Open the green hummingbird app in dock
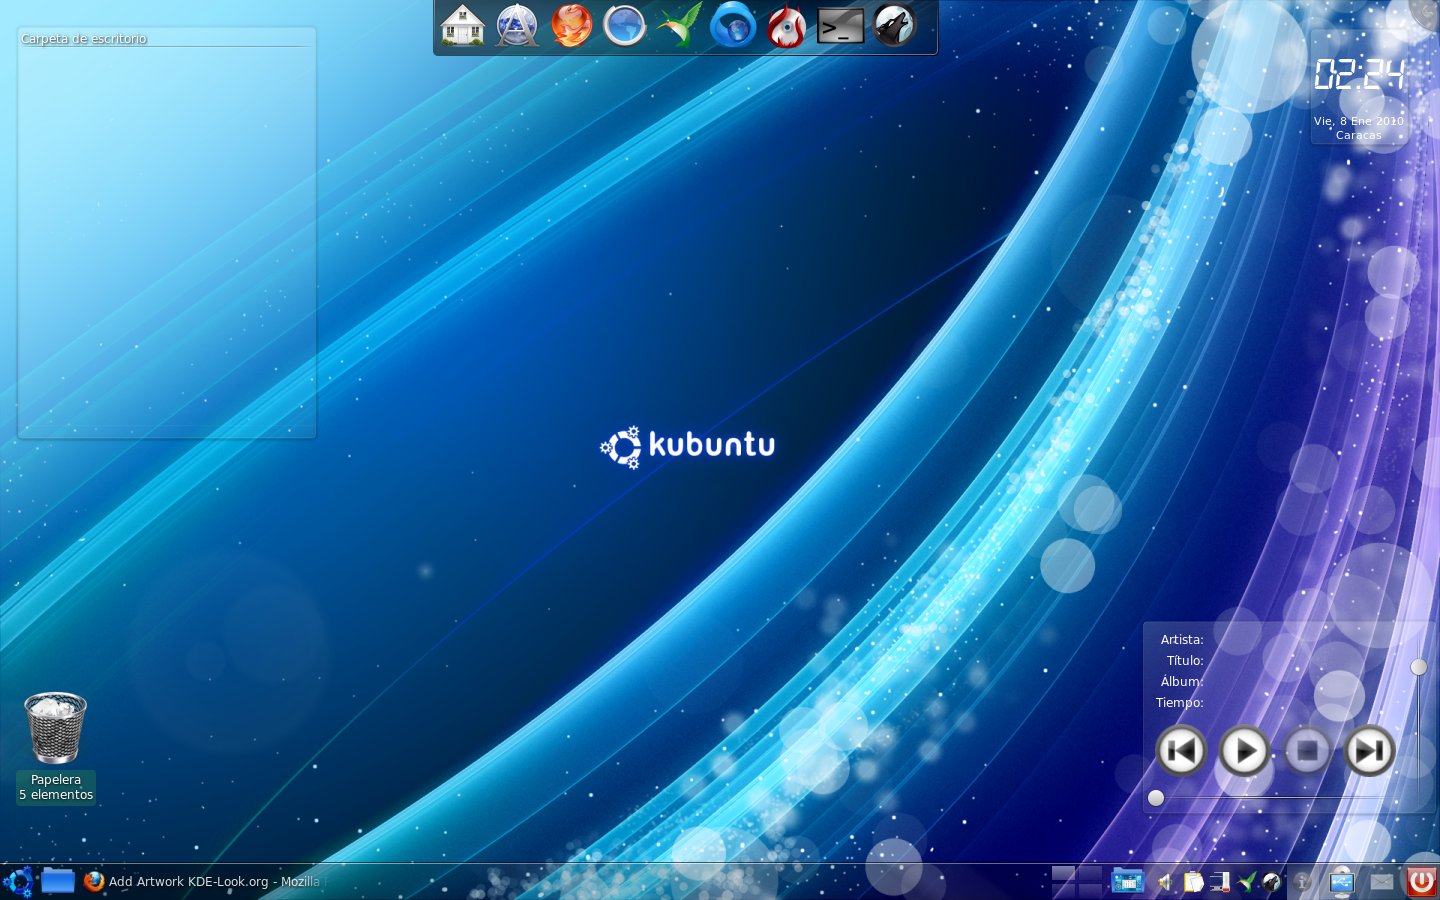 (679, 25)
